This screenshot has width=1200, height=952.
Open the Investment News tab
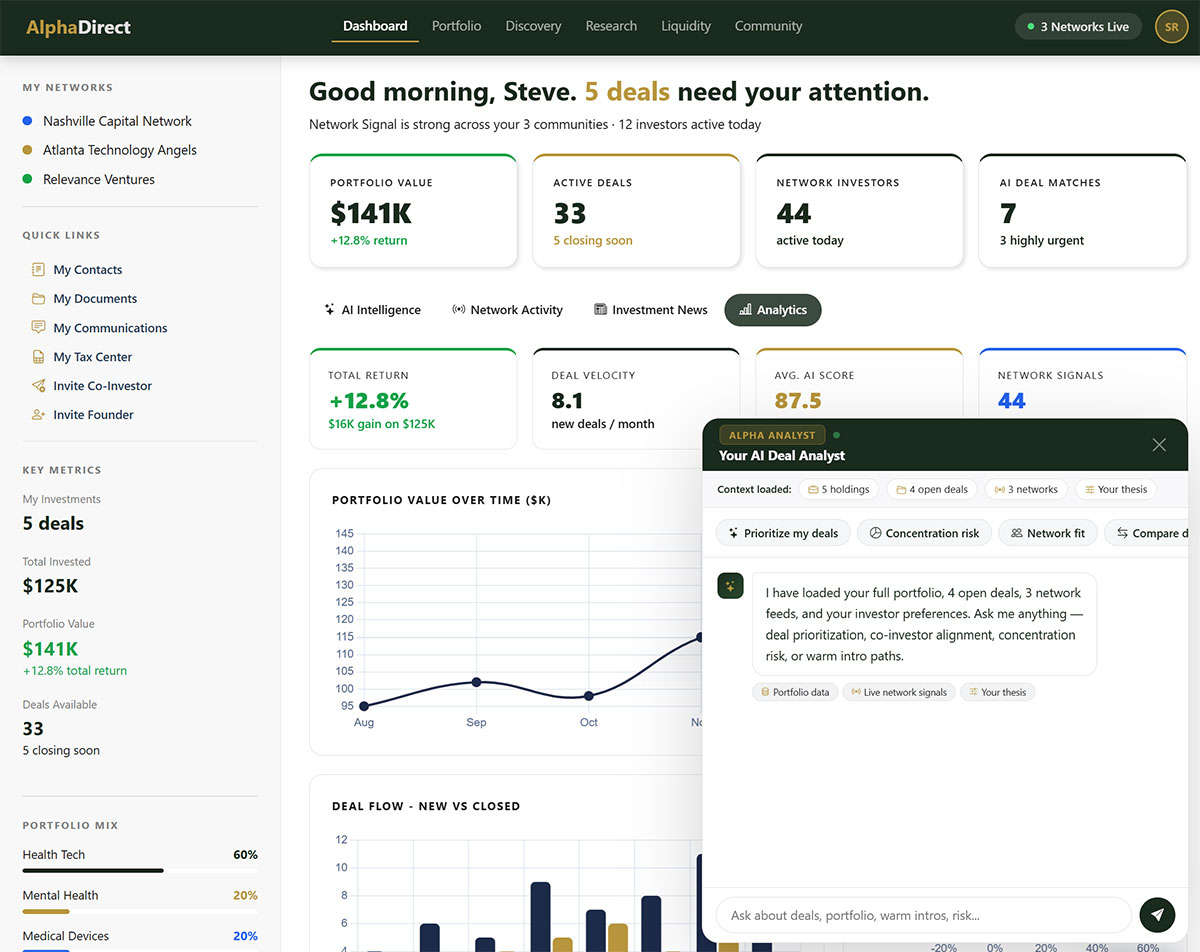651,310
